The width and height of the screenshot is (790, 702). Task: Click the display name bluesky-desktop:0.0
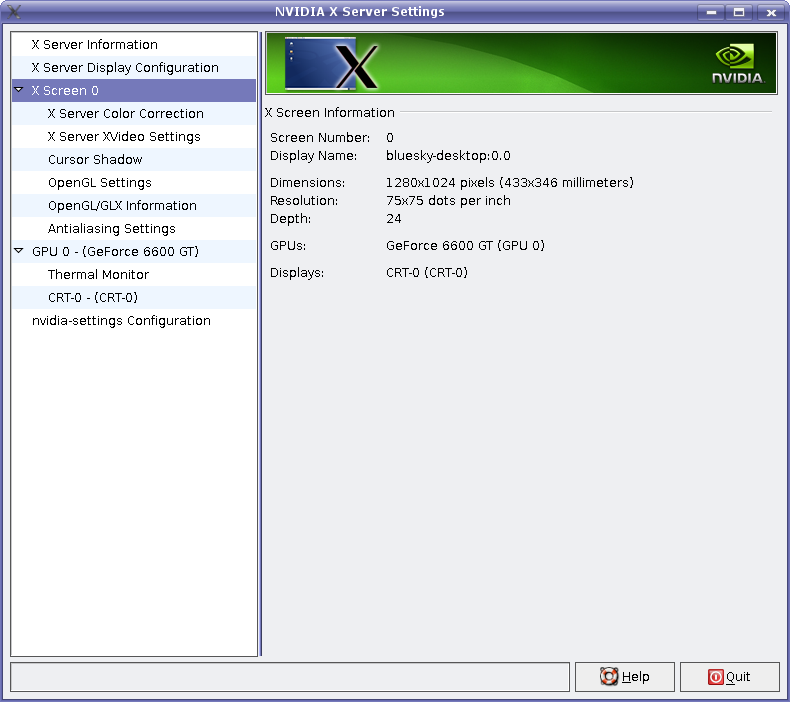tap(448, 156)
